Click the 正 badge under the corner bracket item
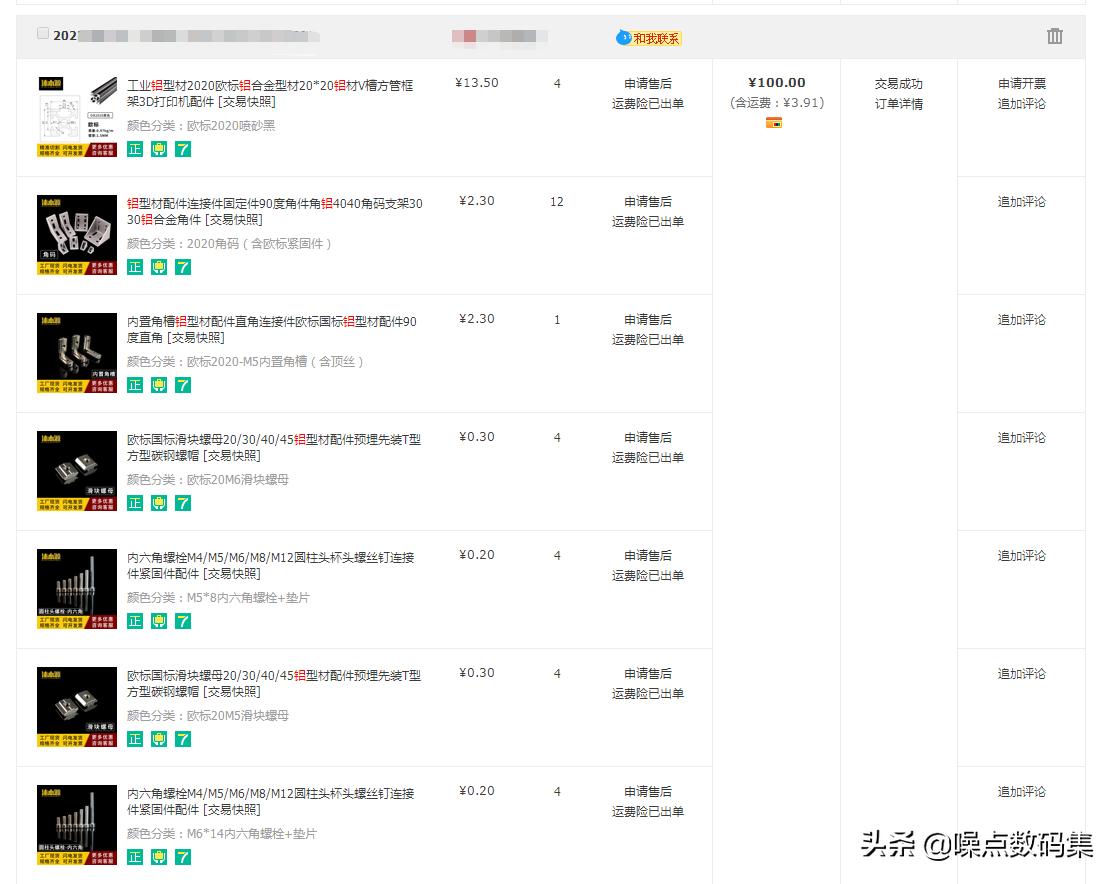Viewport: 1119px width, 884px height. [134, 267]
